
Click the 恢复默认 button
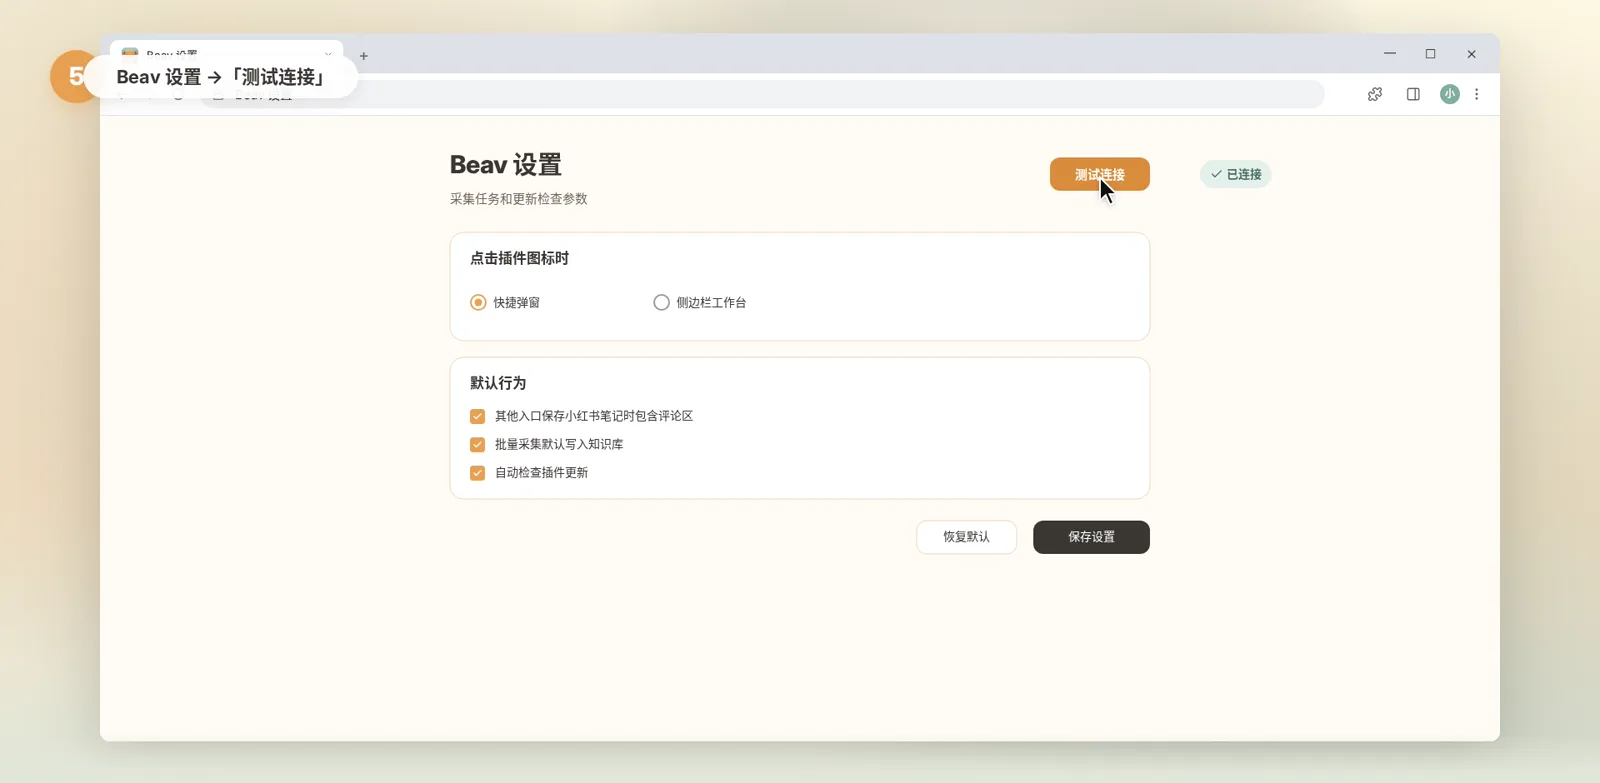point(966,537)
